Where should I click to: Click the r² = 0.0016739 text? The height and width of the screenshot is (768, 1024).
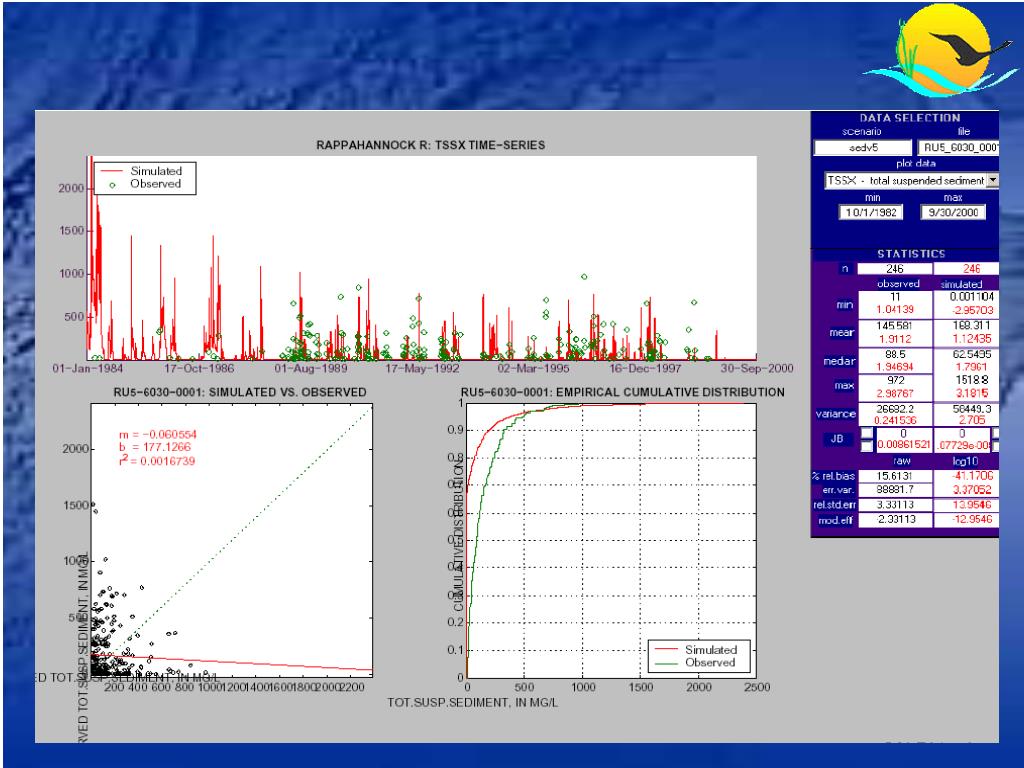(157, 460)
